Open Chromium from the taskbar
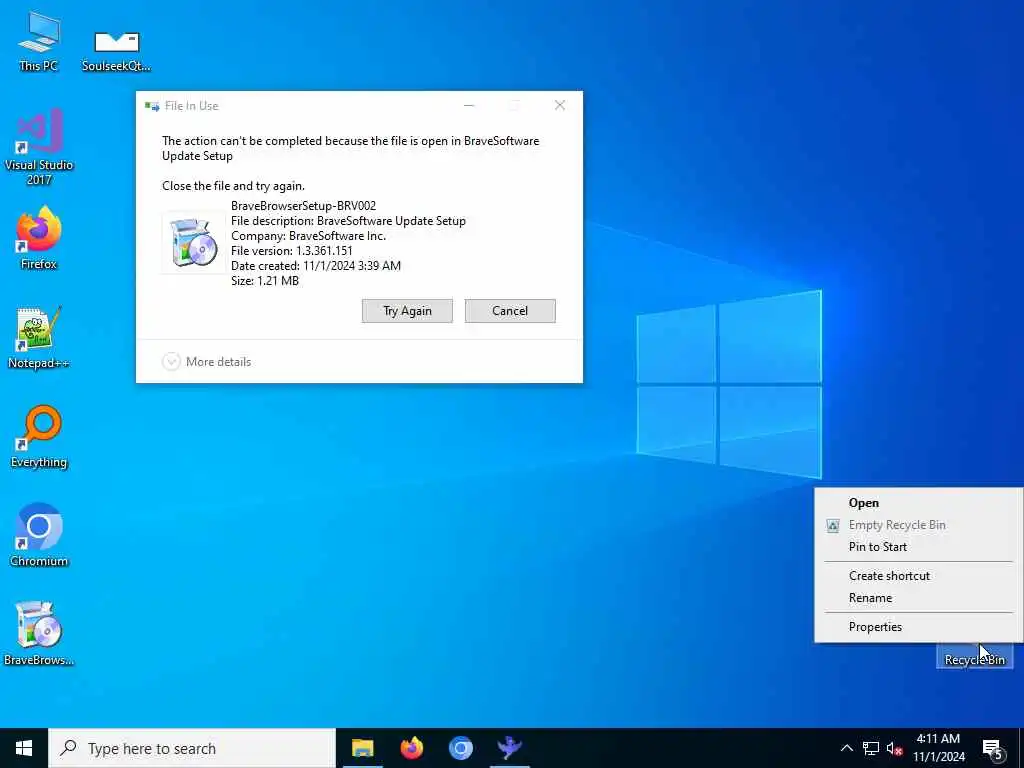Viewport: 1024px width, 768px height. (x=460, y=748)
